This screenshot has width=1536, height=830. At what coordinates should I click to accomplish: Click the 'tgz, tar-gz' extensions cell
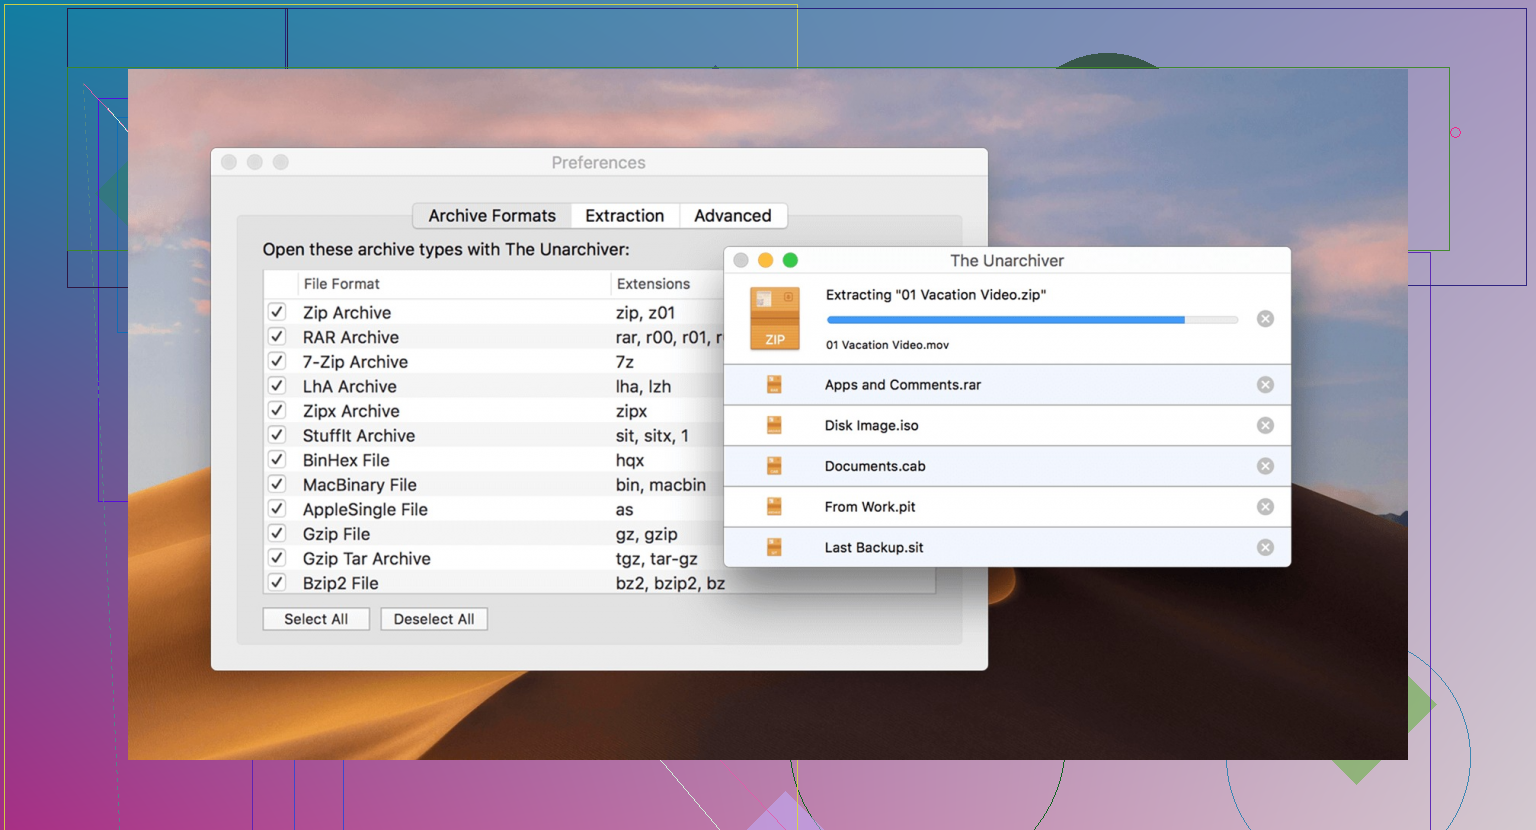(x=657, y=559)
